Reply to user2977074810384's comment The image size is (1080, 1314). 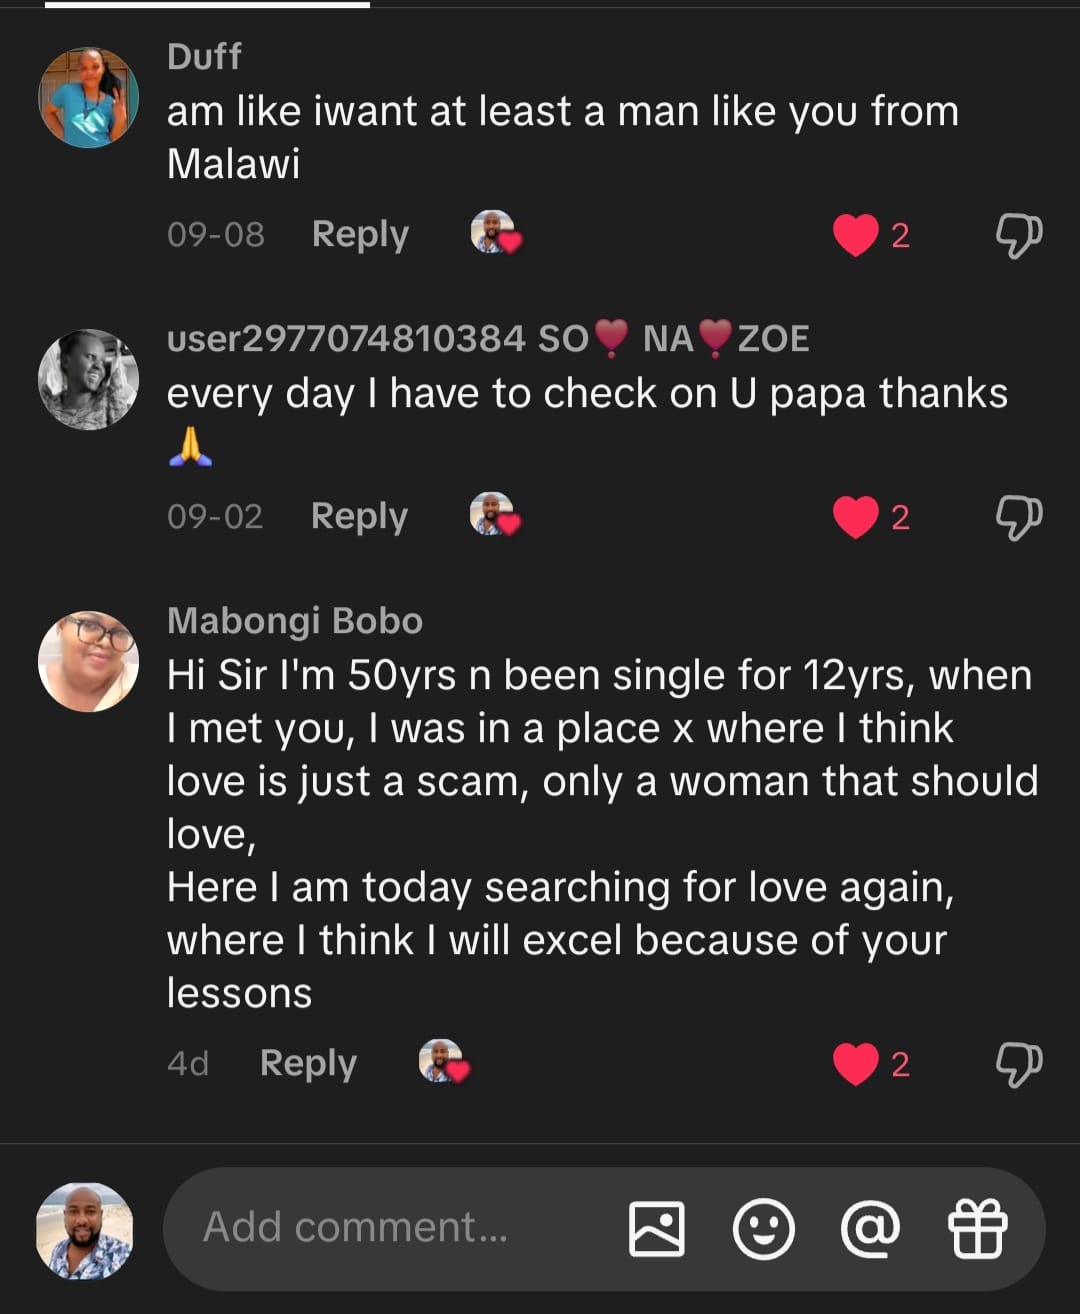coord(359,516)
